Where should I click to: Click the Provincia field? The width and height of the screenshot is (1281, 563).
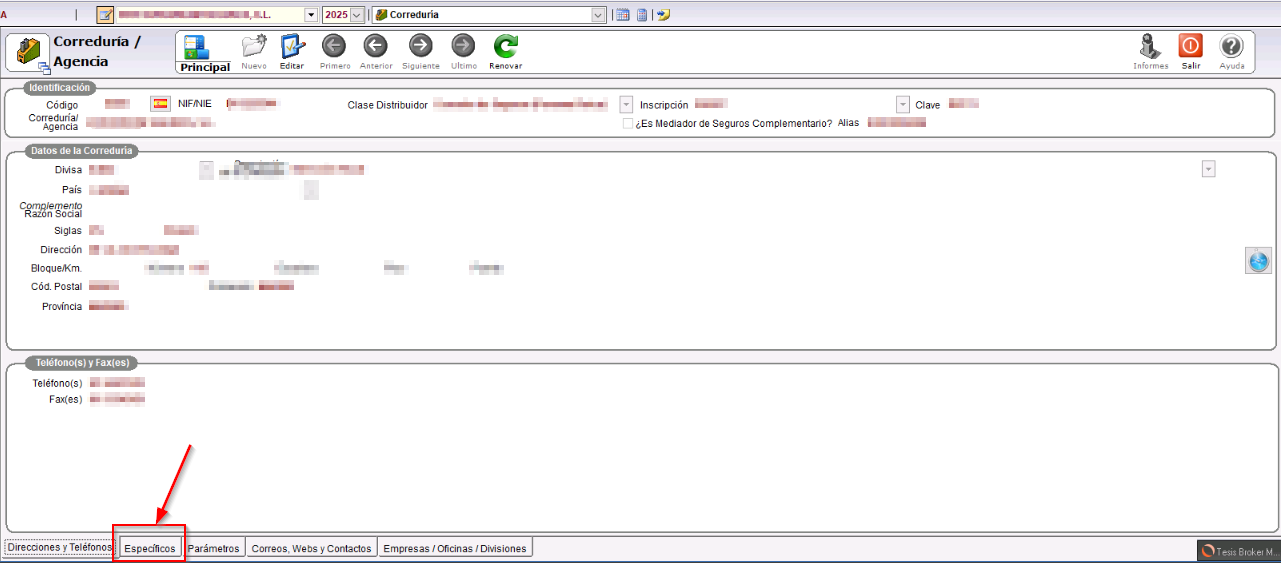(x=108, y=306)
